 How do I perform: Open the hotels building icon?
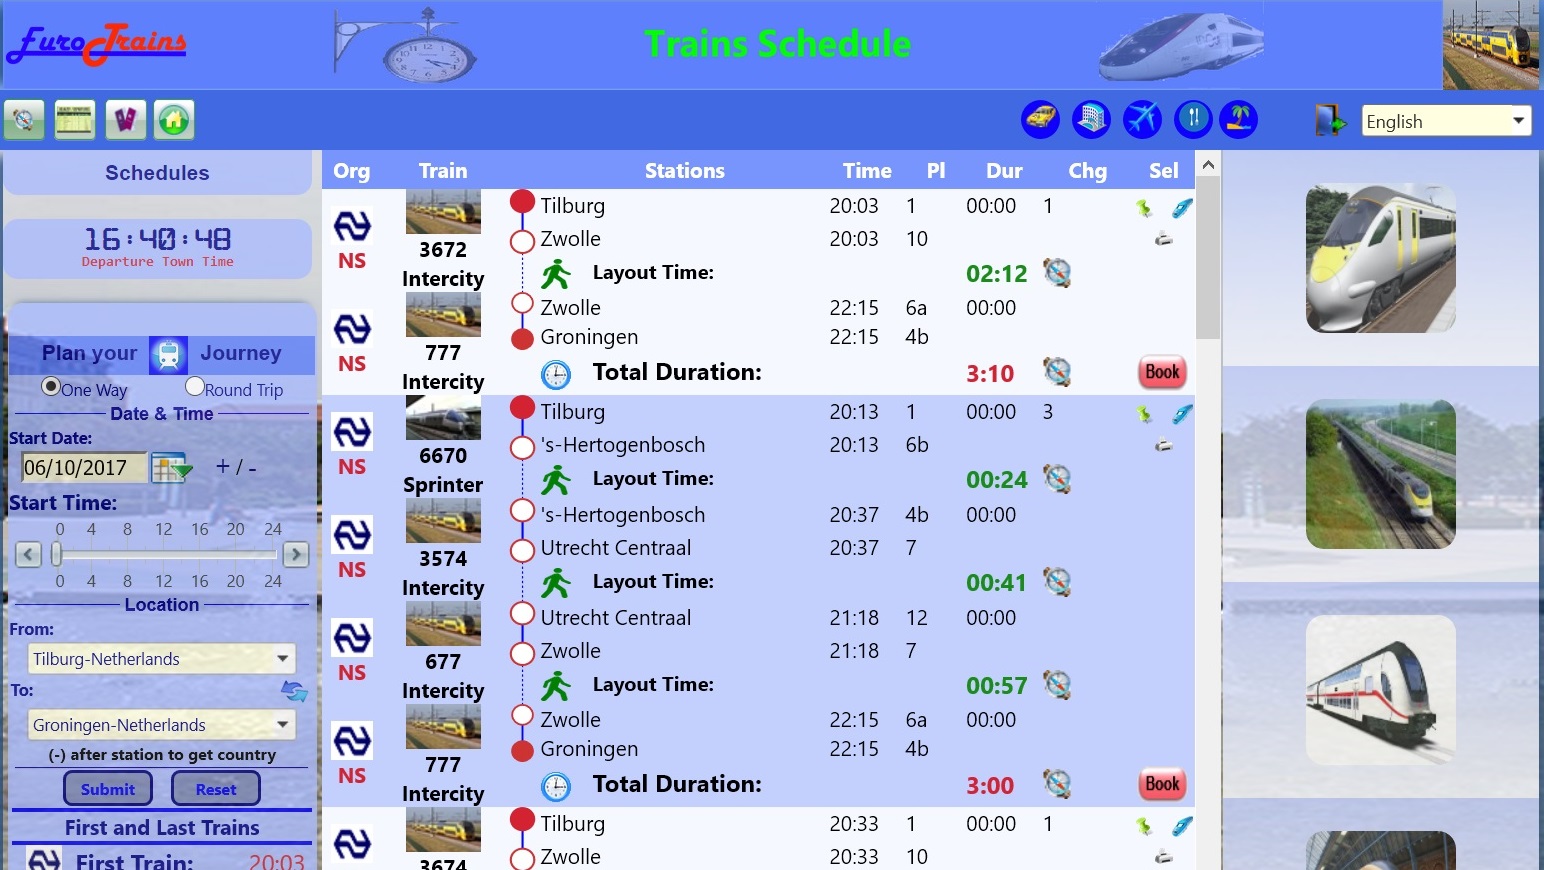[1091, 119]
